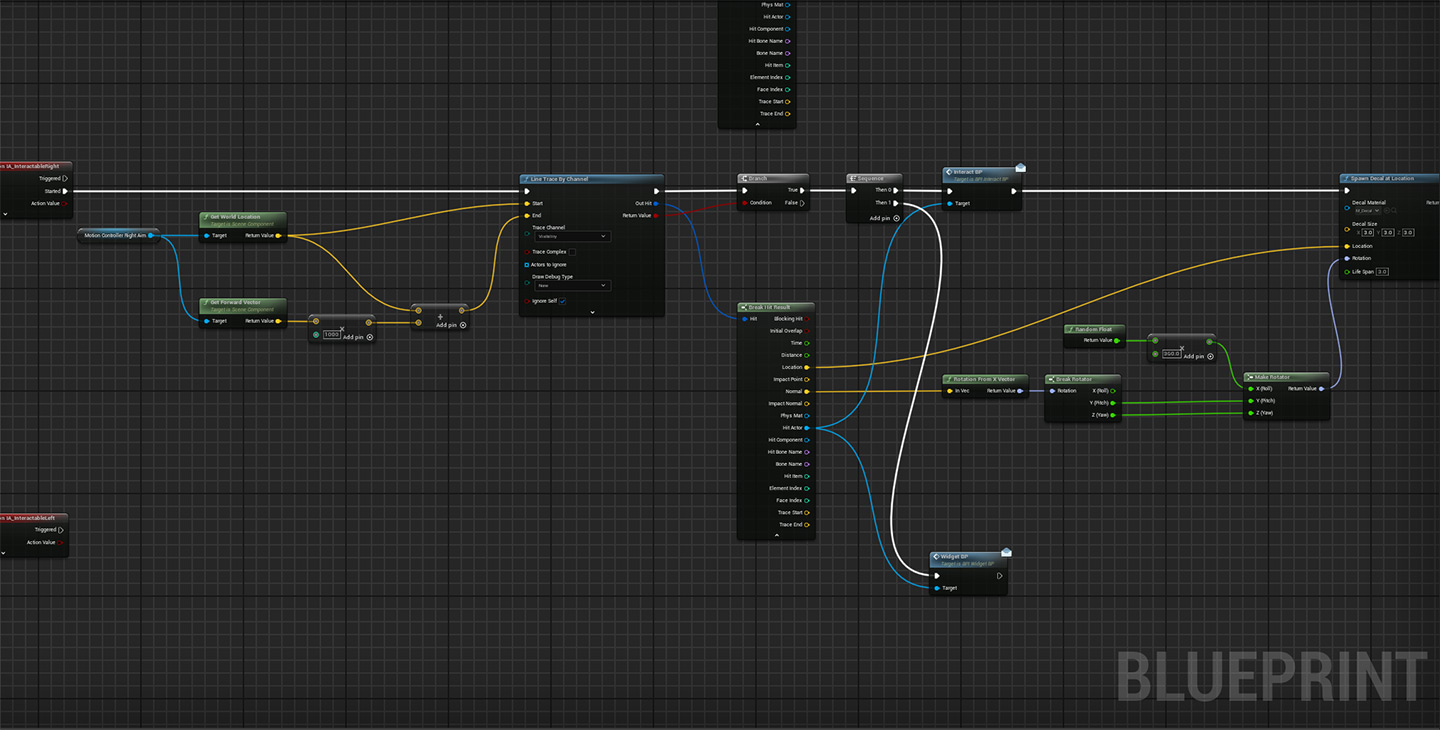Click the Rotation input pin on Spawn Decal
Screen dimensions: 1440x730
point(1347,258)
